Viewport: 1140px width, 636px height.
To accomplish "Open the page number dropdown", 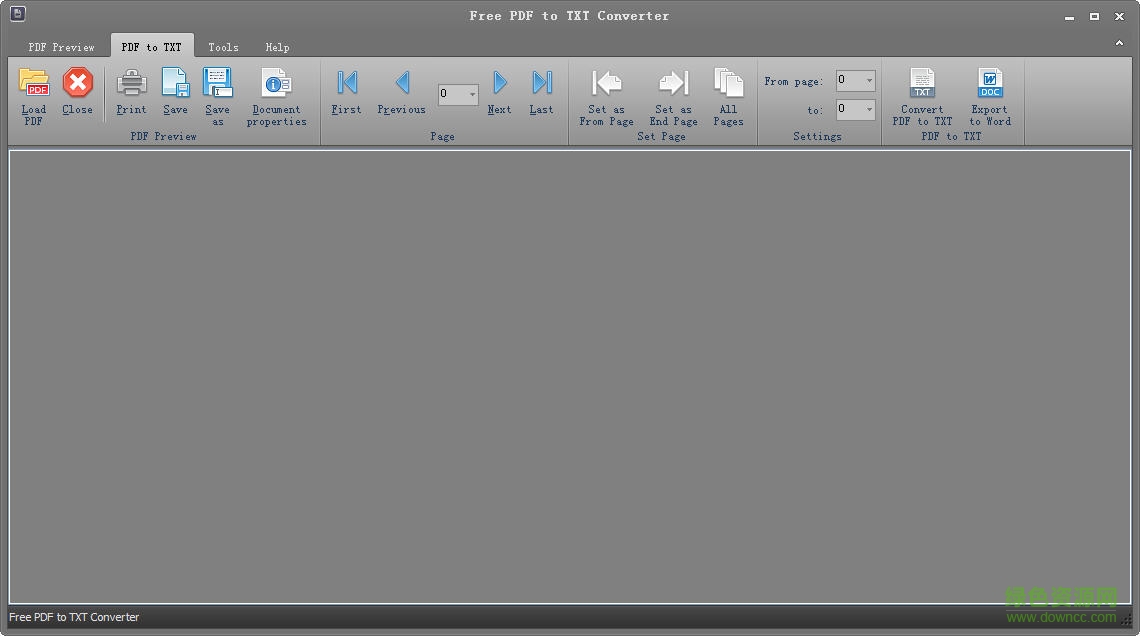I will click(x=472, y=94).
